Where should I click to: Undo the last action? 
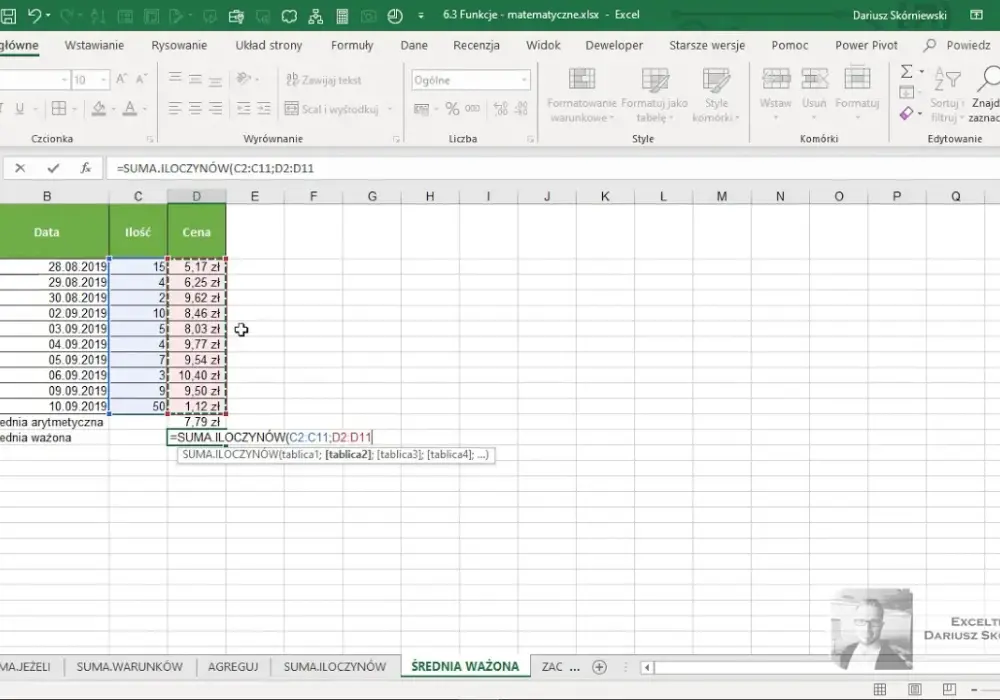coord(34,15)
